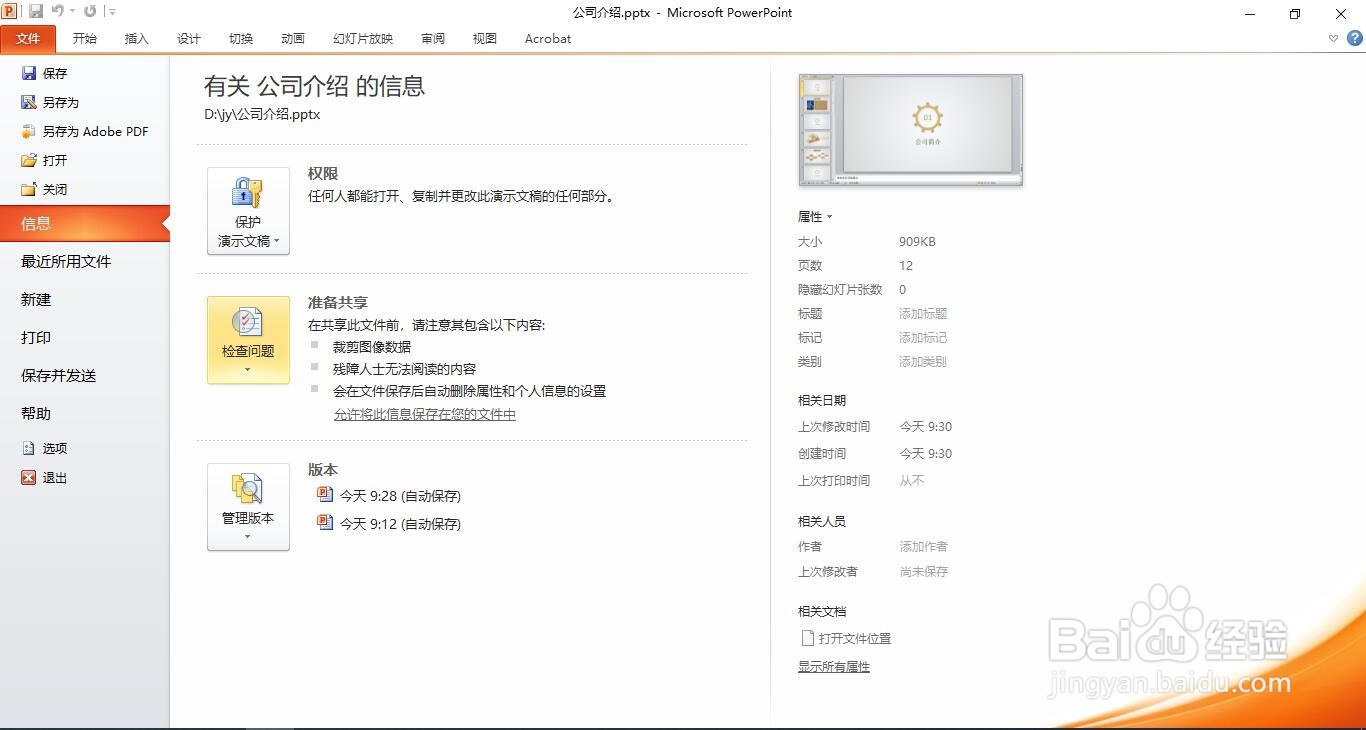Image resolution: width=1366 pixels, height=730 pixels.
Task: Click 添加标题 field to add a title
Action: (923, 314)
